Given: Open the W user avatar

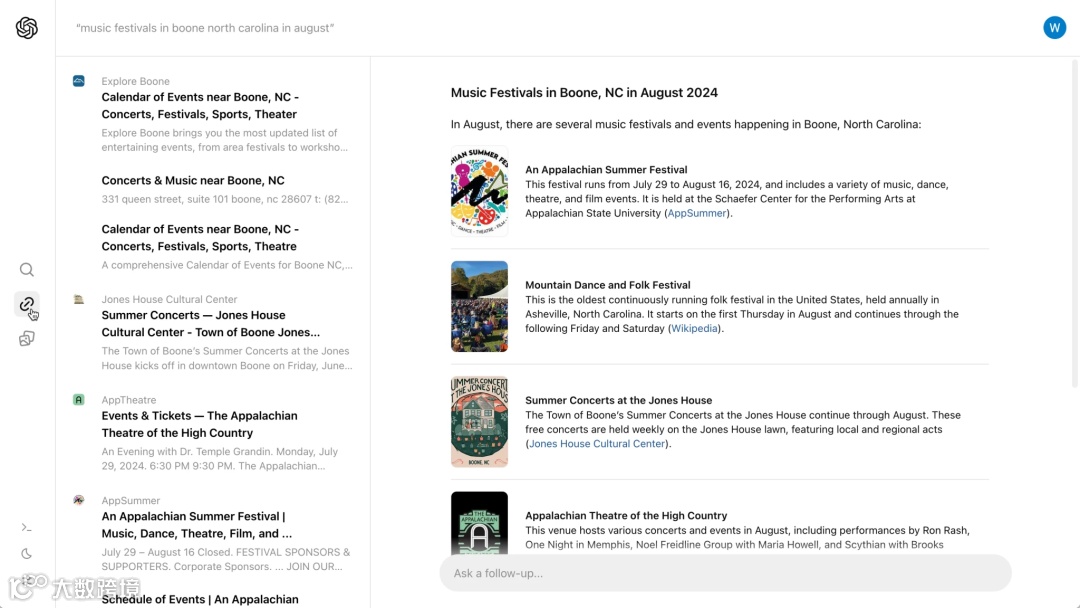Looking at the screenshot, I should click(x=1054, y=28).
